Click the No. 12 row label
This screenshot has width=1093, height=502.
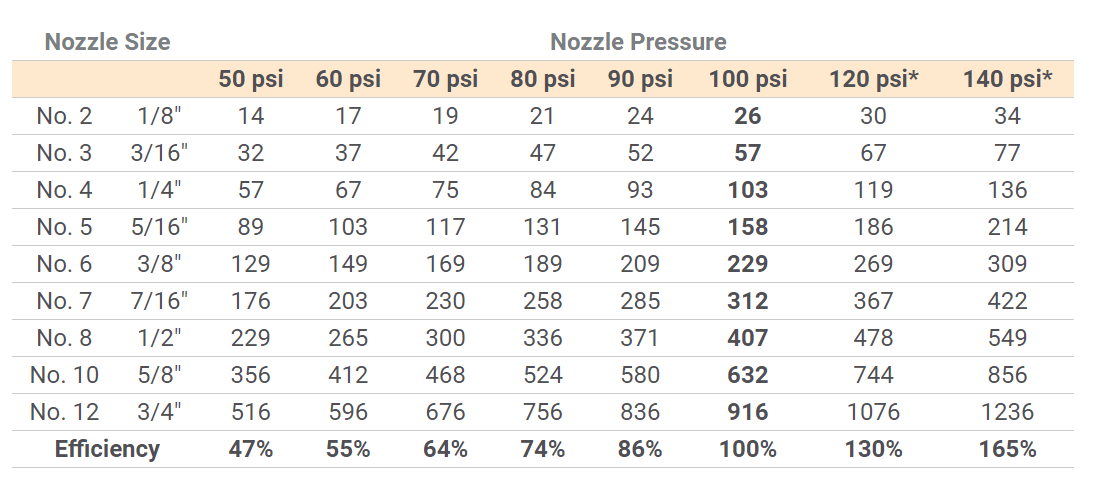(64, 412)
